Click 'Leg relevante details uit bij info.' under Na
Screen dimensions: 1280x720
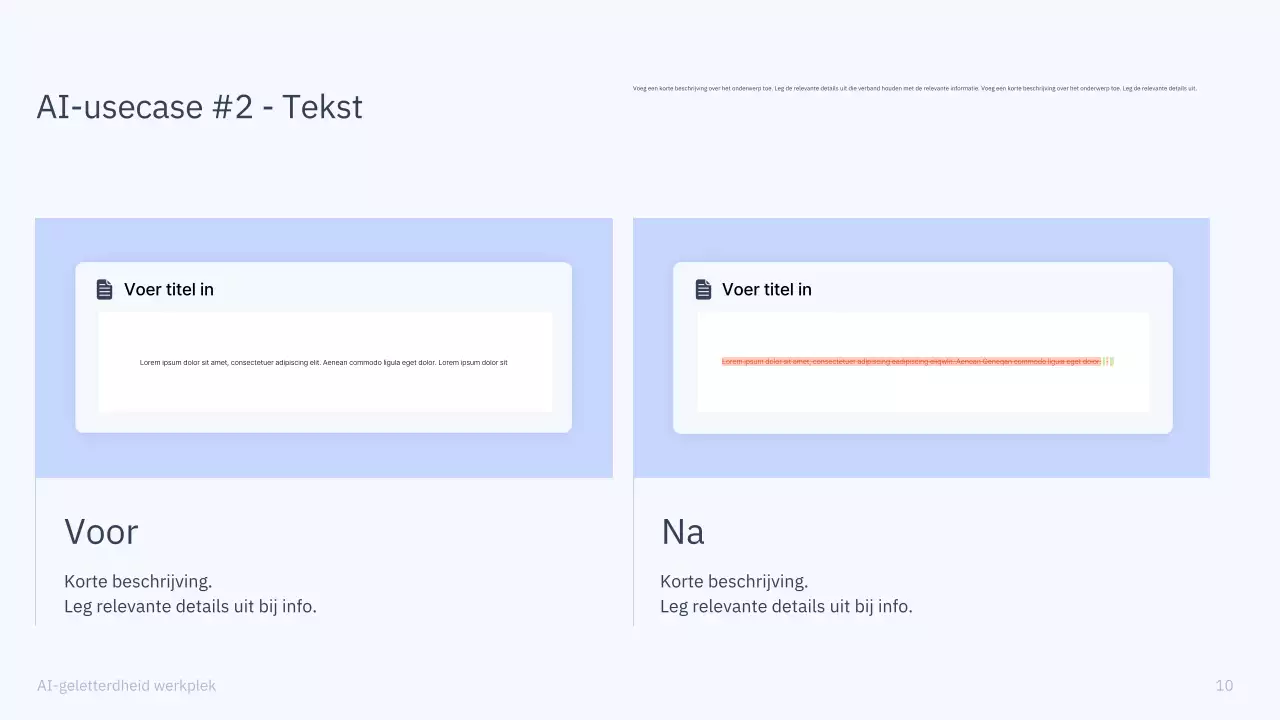(x=786, y=606)
